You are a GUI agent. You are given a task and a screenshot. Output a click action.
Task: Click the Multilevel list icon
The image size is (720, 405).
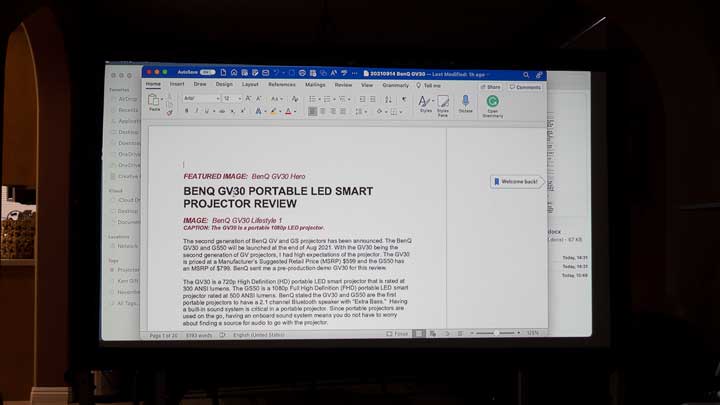point(342,99)
